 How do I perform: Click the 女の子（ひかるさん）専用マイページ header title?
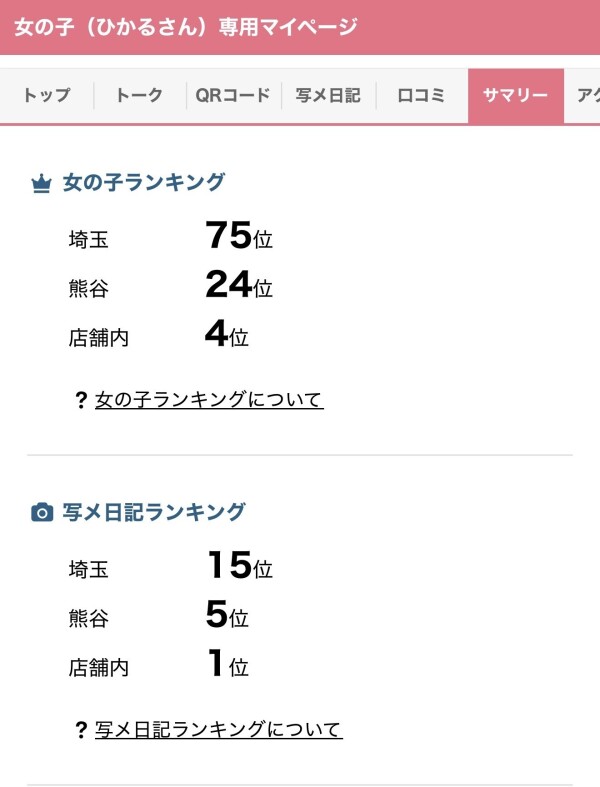click(186, 27)
